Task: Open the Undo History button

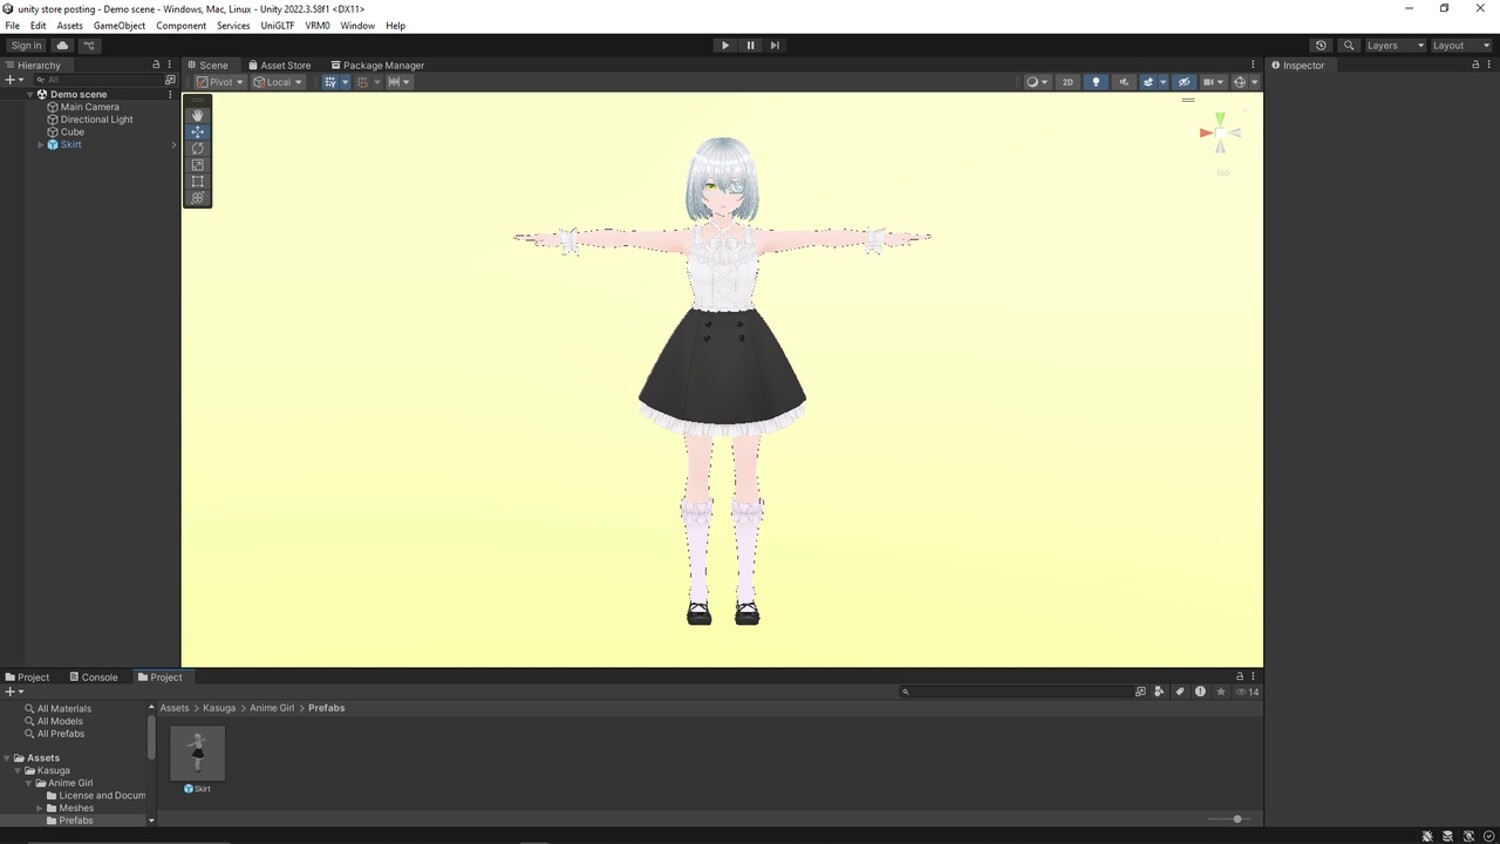Action: (1321, 45)
